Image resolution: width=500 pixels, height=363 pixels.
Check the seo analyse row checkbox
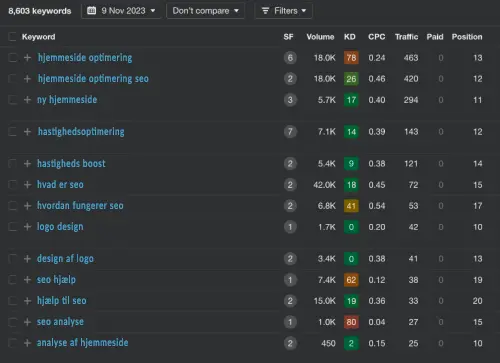(x=12, y=322)
